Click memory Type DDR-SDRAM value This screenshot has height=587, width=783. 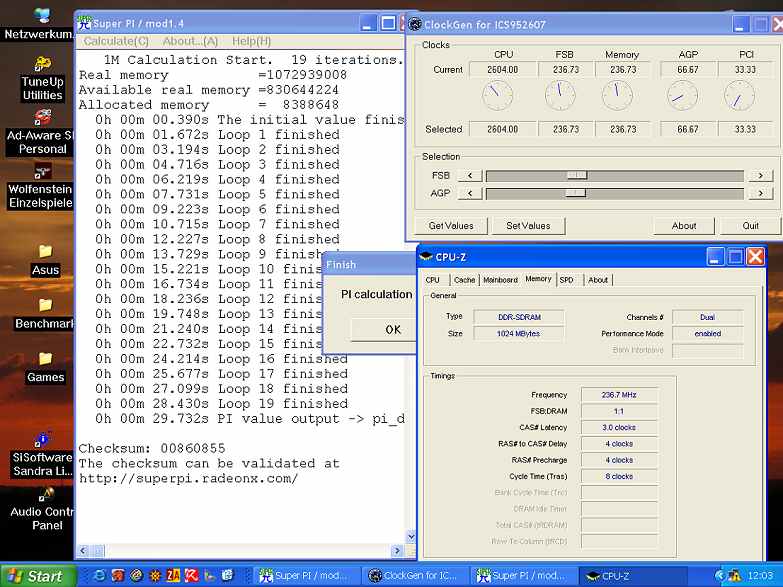(519, 317)
